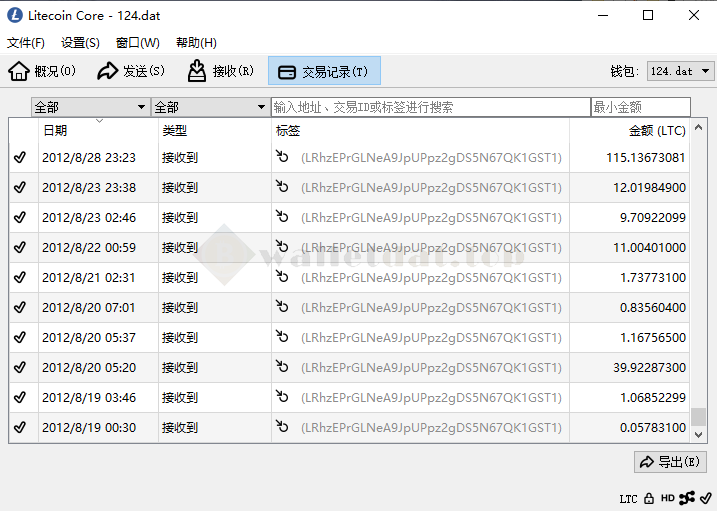Open the 文件(F) menu

click(26, 43)
